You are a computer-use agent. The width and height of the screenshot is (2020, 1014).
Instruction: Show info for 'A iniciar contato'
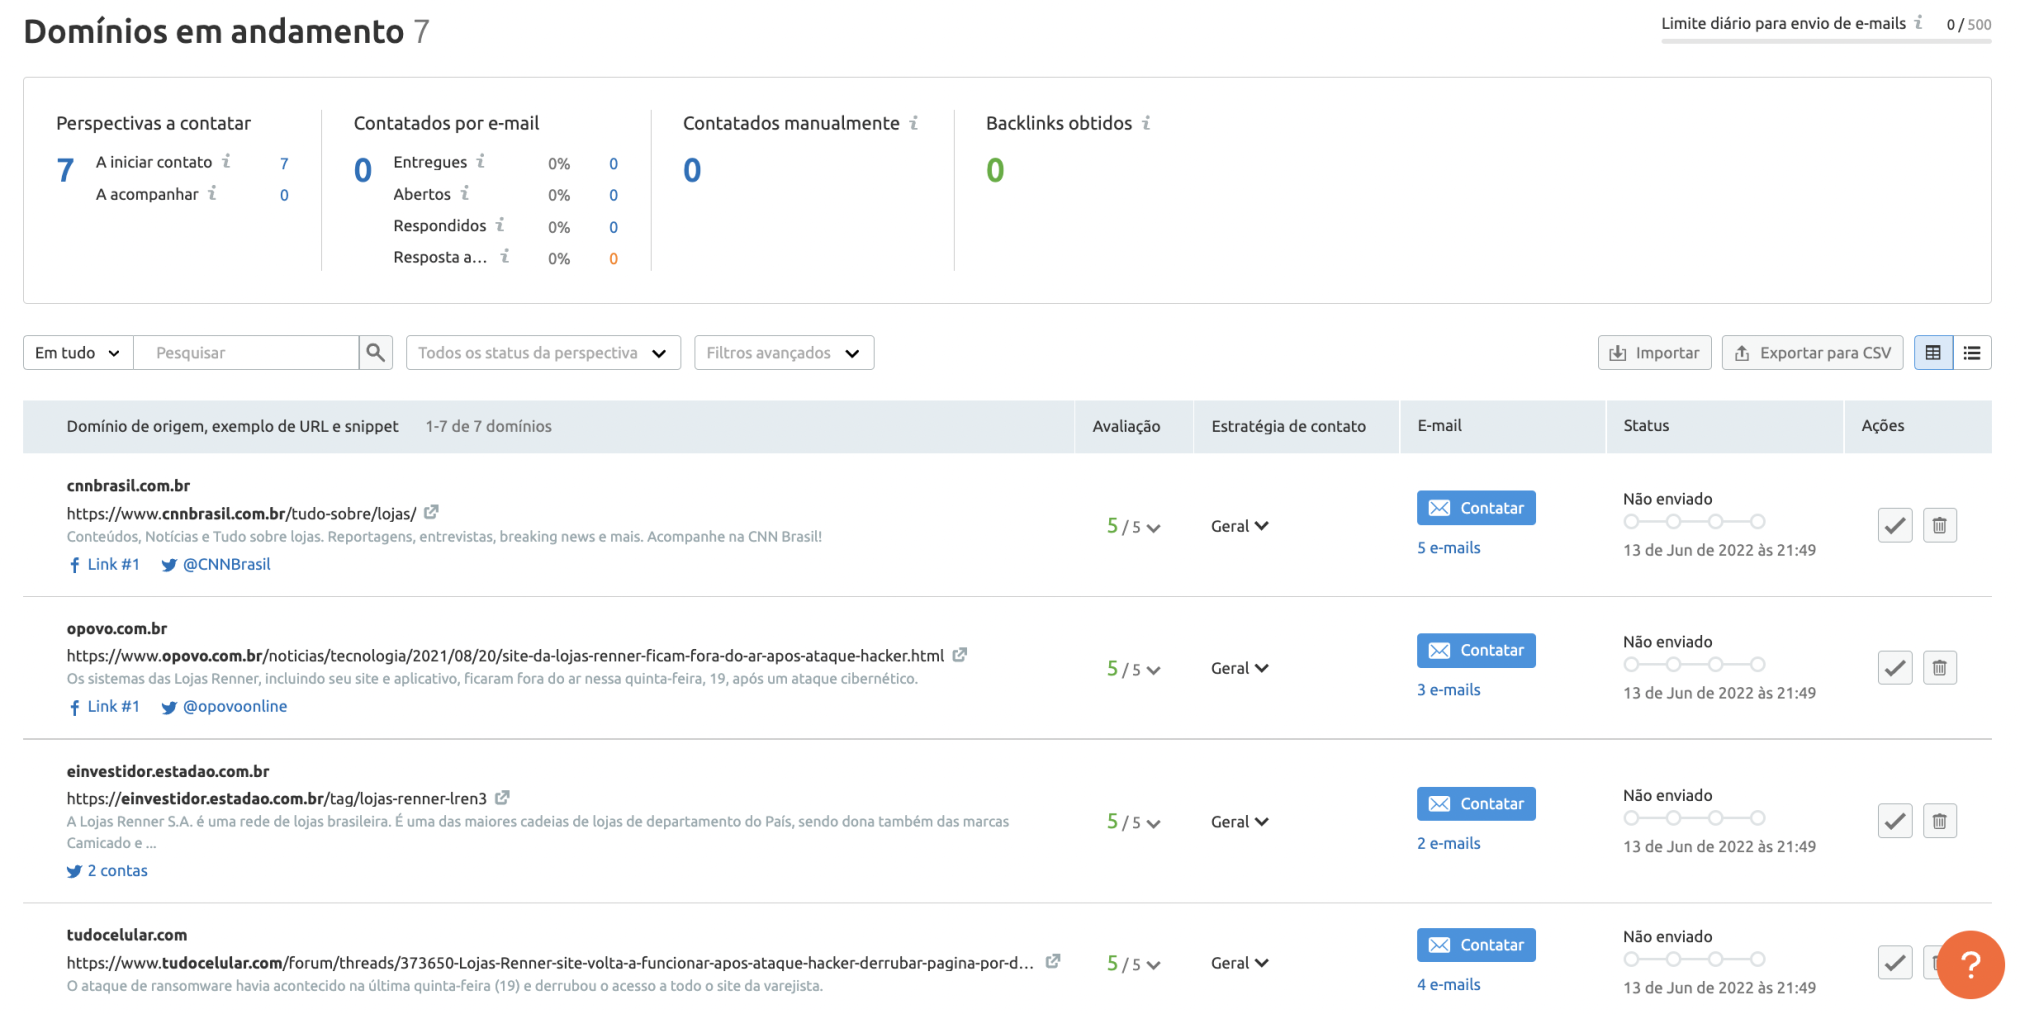click(227, 161)
